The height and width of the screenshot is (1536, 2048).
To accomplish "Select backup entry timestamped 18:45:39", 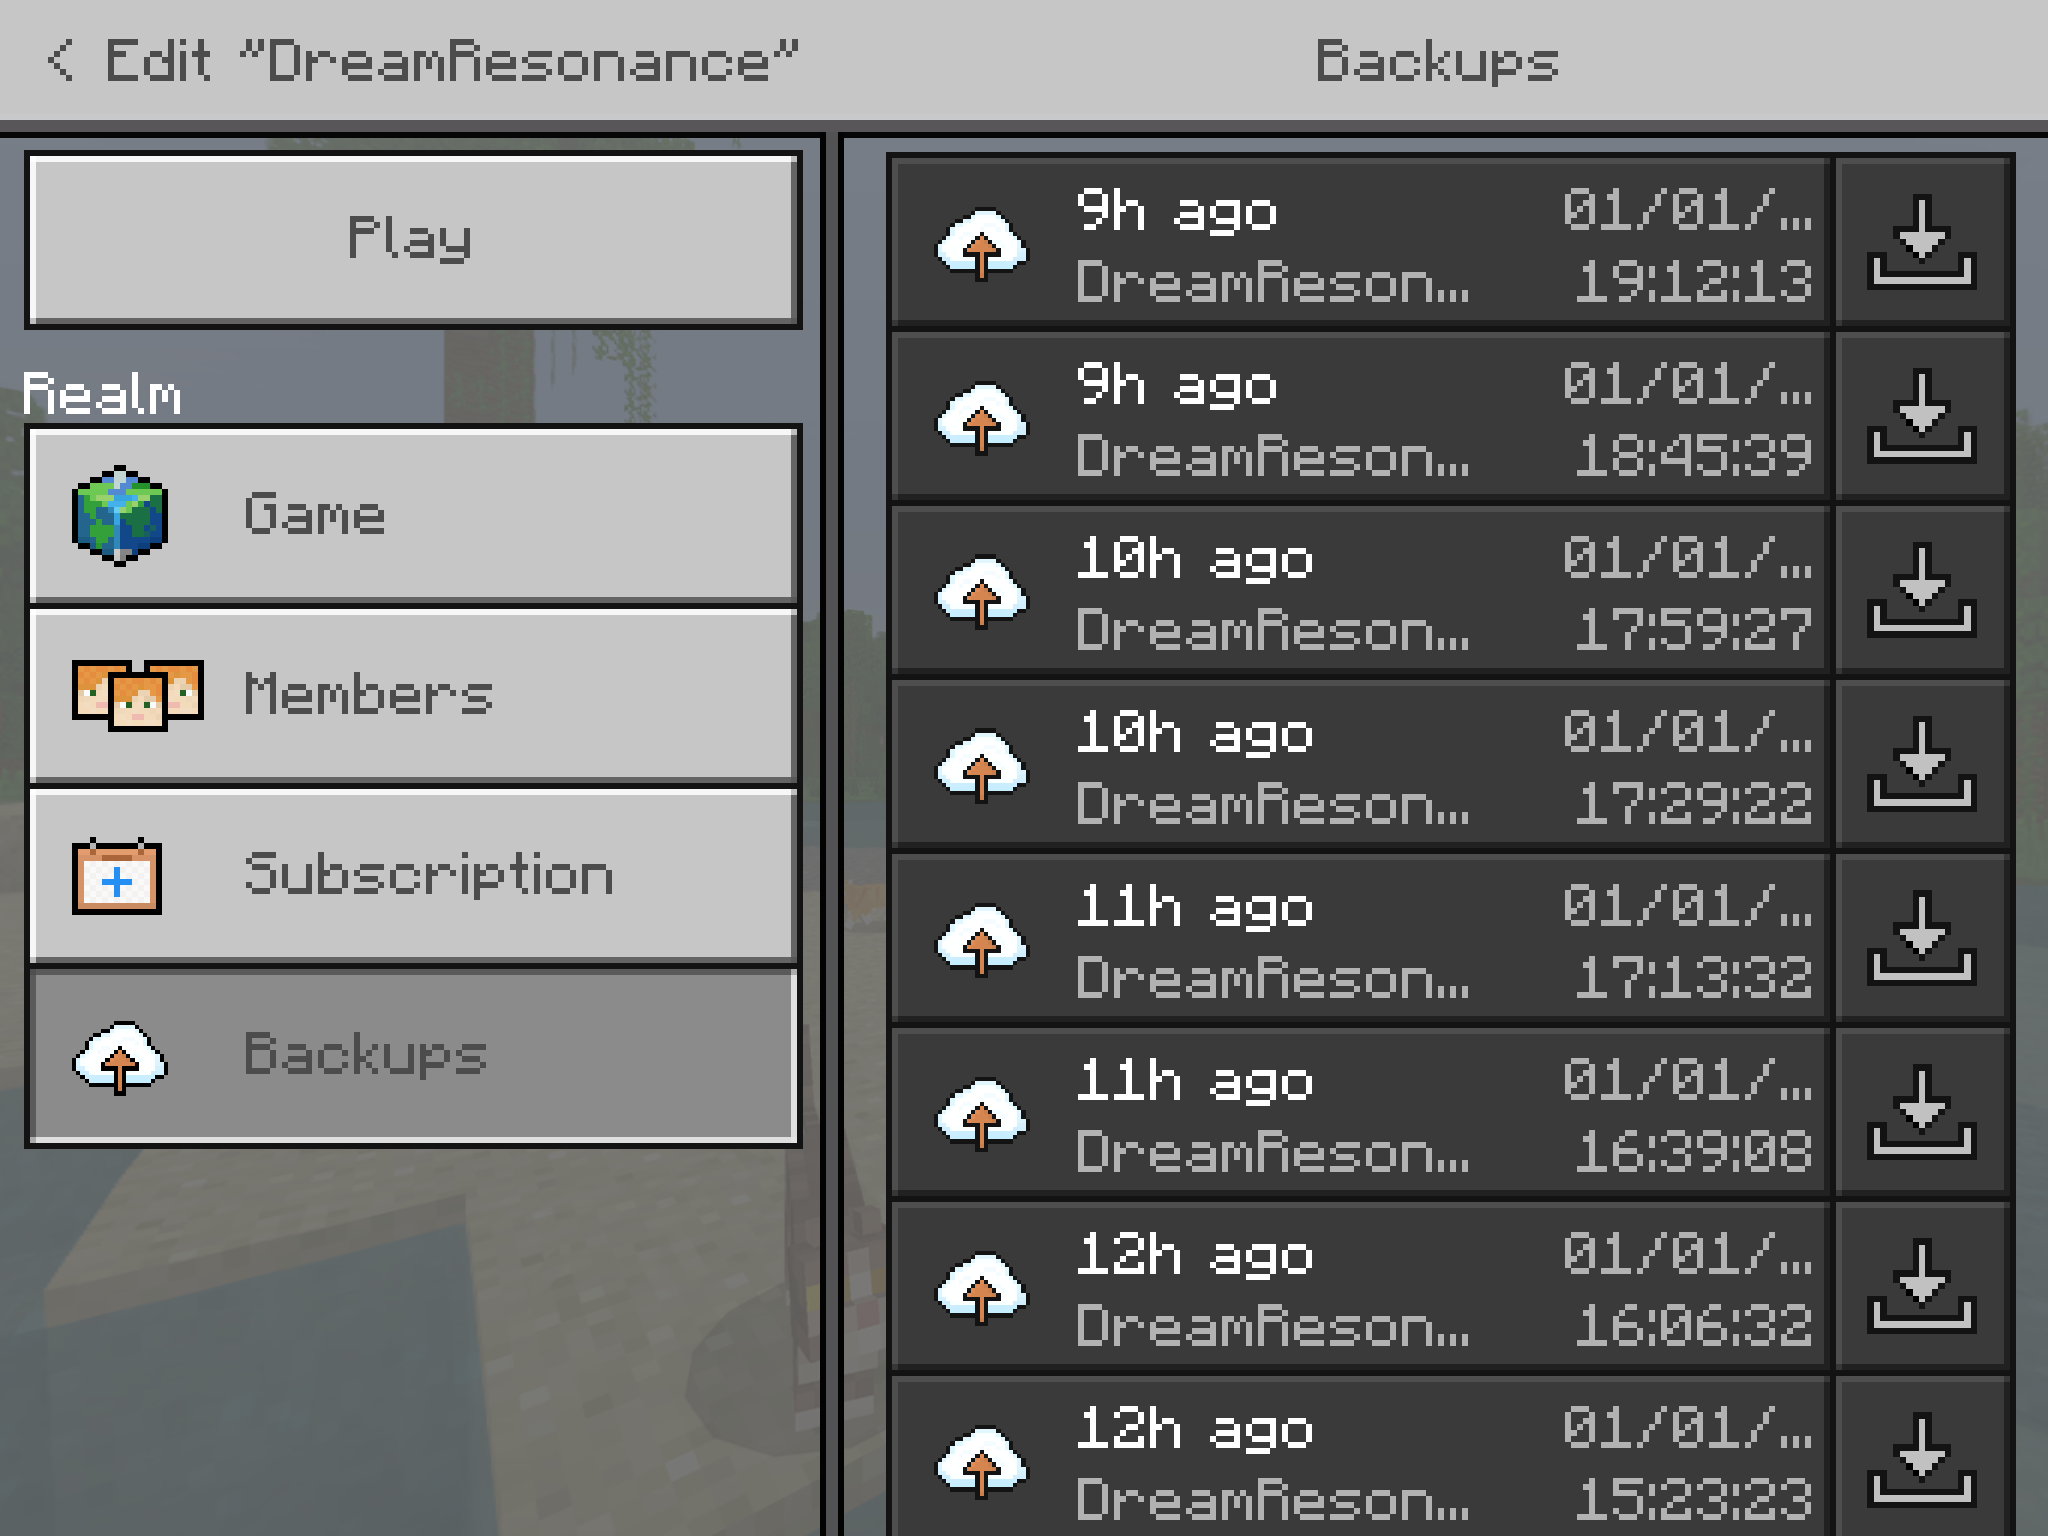I will click(1360, 416).
